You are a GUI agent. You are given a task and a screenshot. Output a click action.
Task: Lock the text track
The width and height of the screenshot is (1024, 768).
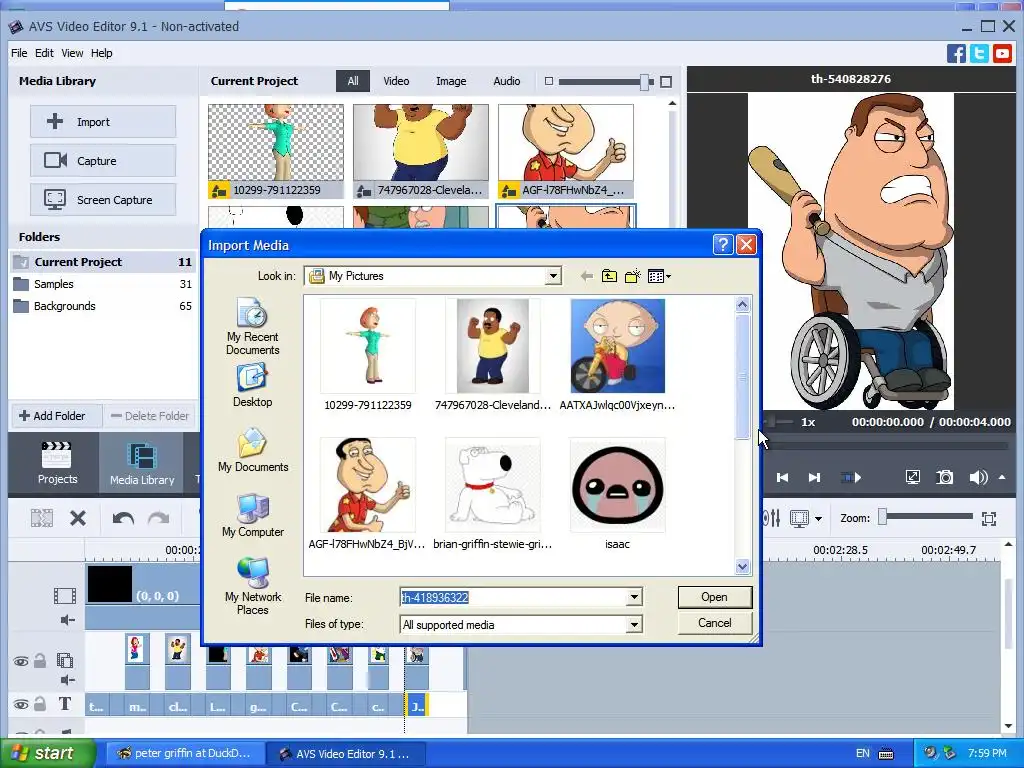coord(40,703)
